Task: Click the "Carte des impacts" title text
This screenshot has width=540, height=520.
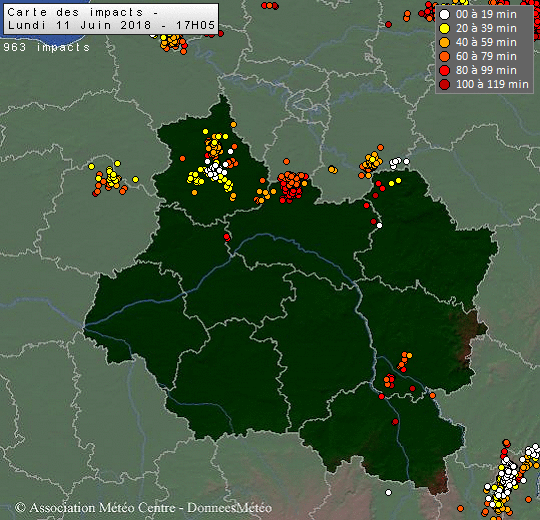Action: coord(75,12)
